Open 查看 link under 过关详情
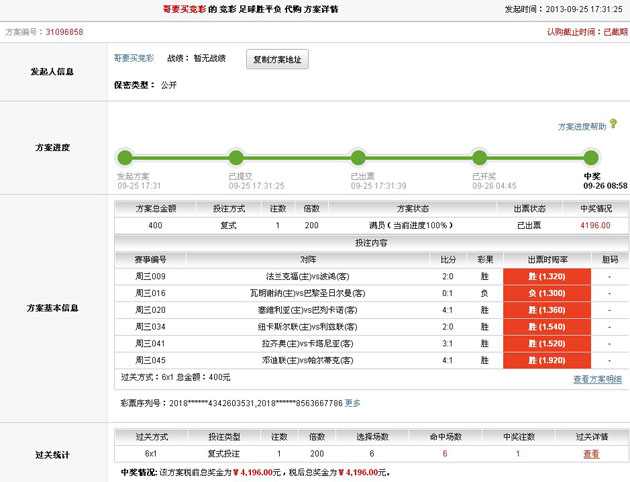Viewport: 630px width, 482px height. point(591,454)
